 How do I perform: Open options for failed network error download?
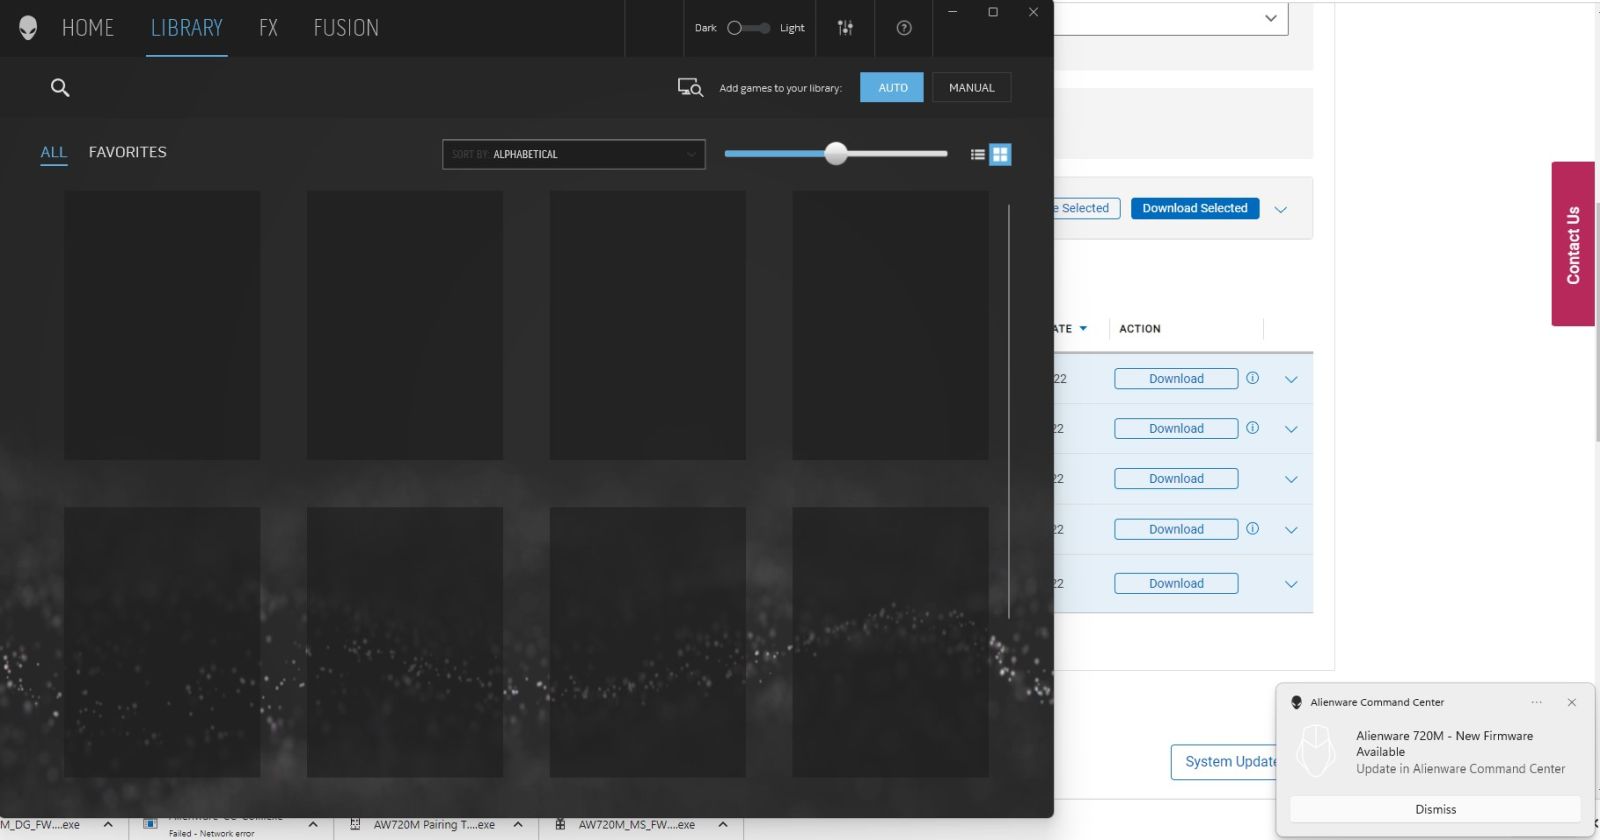click(x=313, y=825)
